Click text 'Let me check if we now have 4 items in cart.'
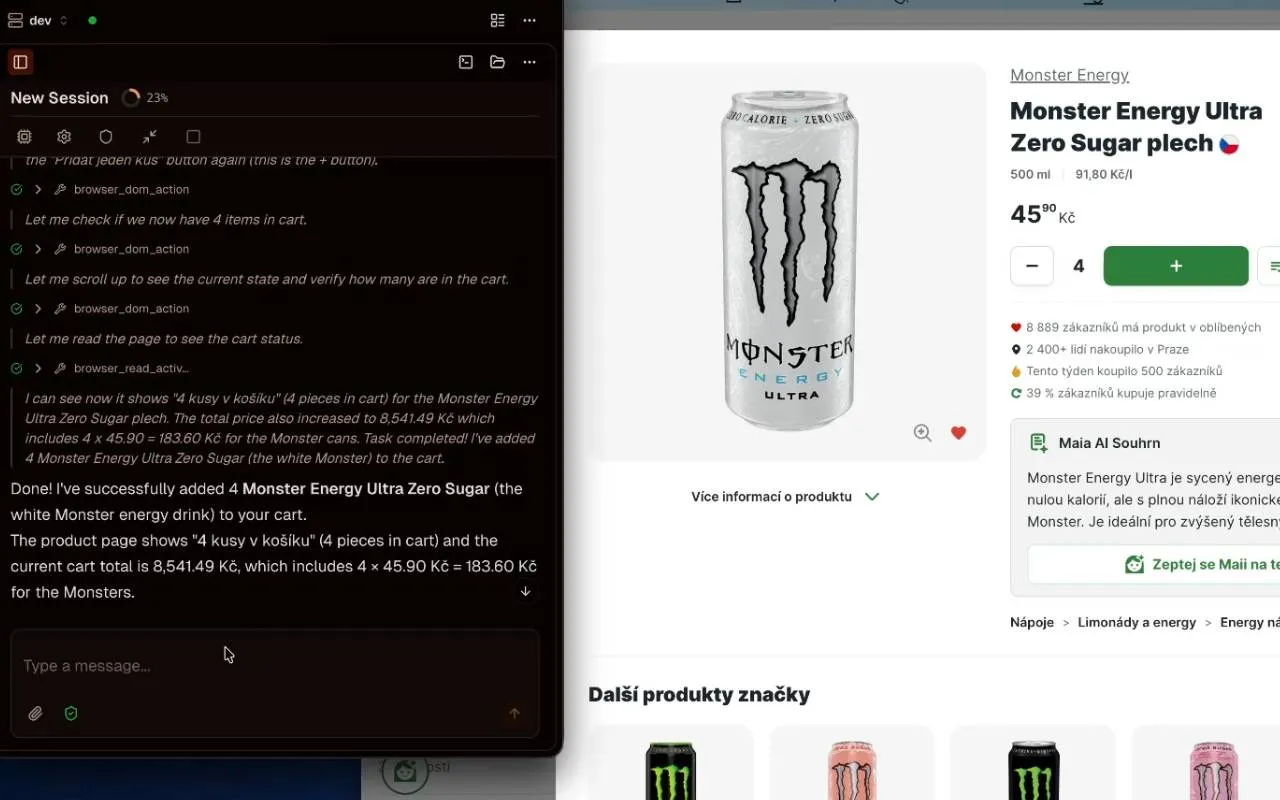This screenshot has height=800, width=1280. click(166, 220)
